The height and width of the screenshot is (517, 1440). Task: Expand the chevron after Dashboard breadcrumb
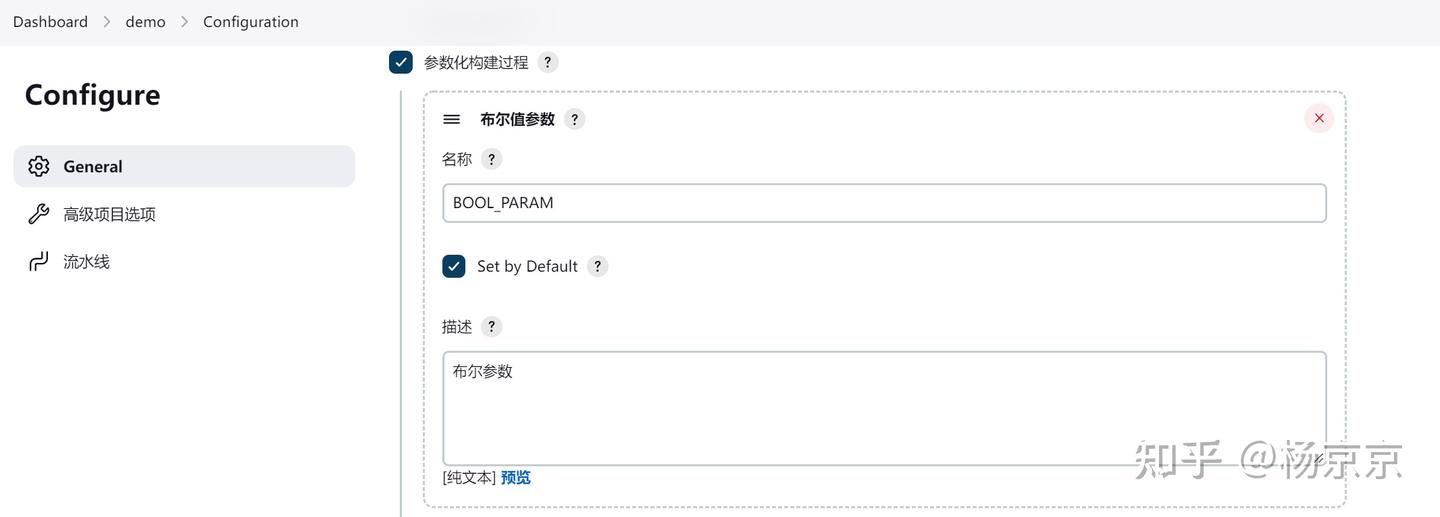coord(107,22)
